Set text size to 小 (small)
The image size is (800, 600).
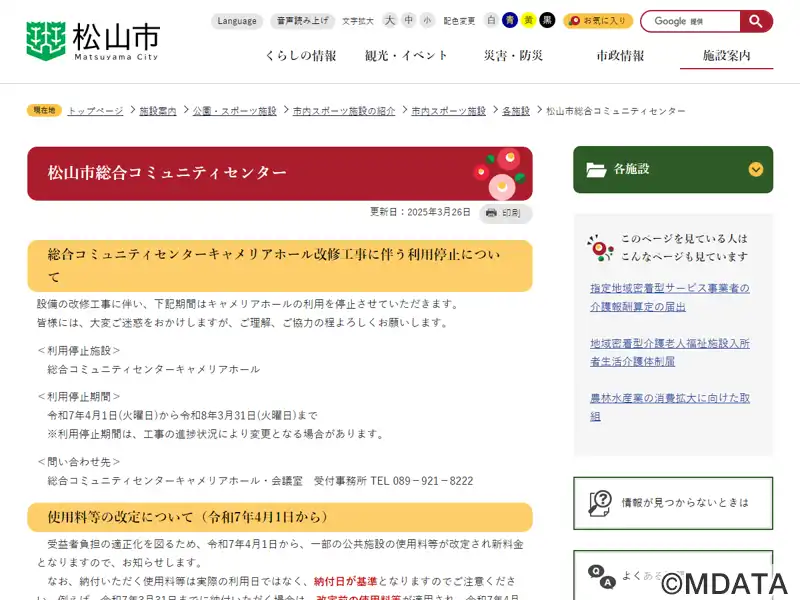(x=427, y=20)
